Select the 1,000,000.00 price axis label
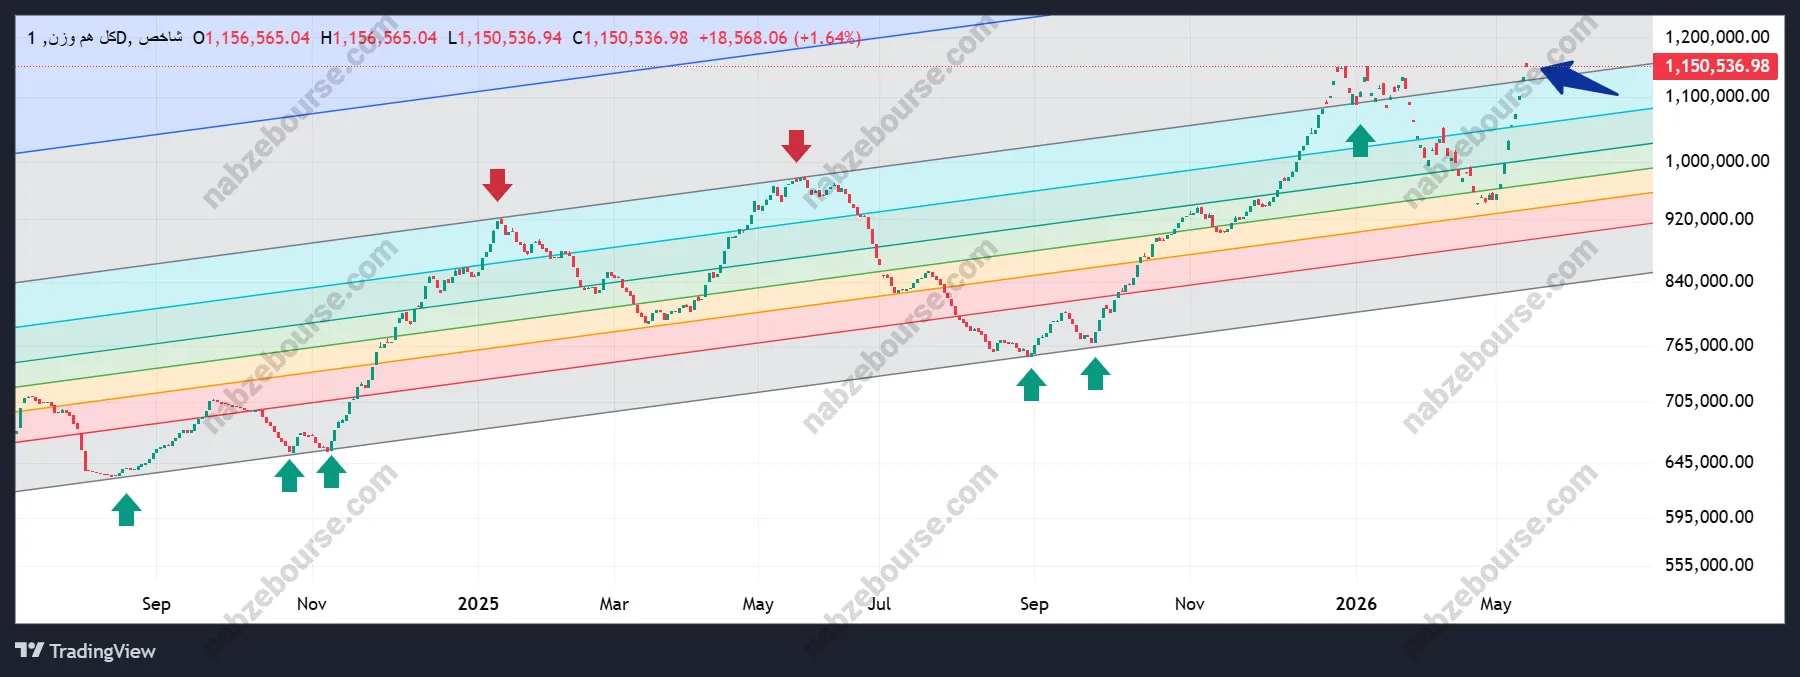Screen dimensions: 1800x677 coord(1716,161)
